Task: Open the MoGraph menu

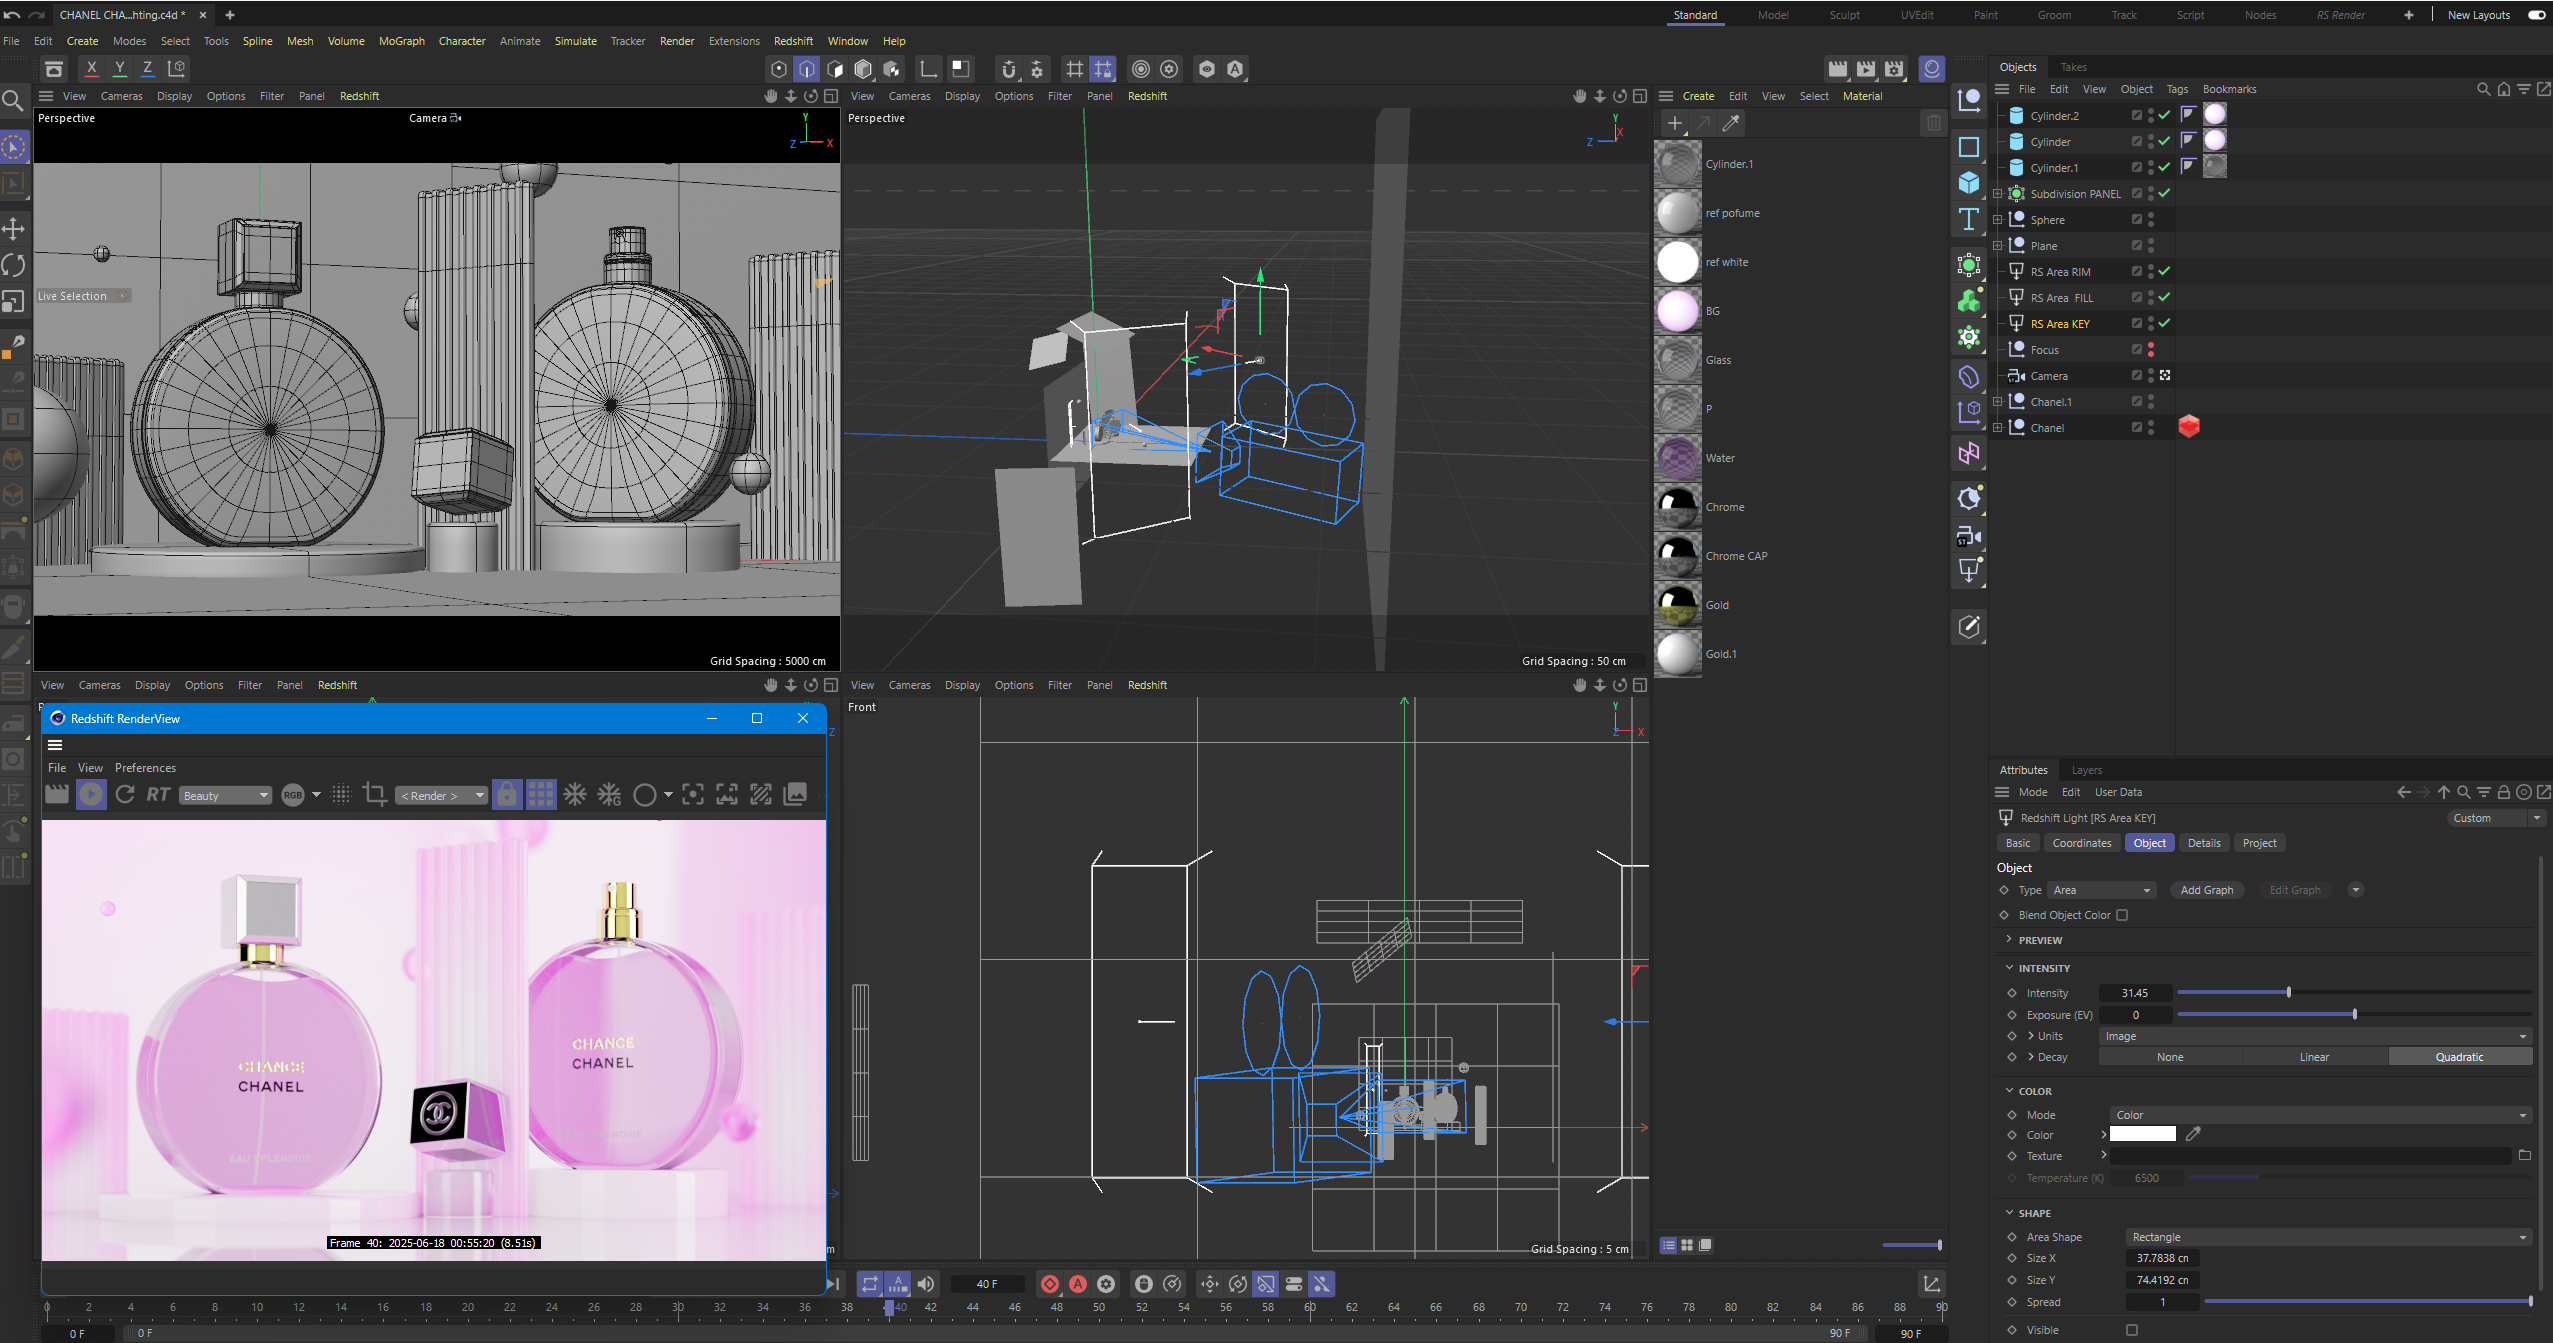Action: (x=401, y=41)
